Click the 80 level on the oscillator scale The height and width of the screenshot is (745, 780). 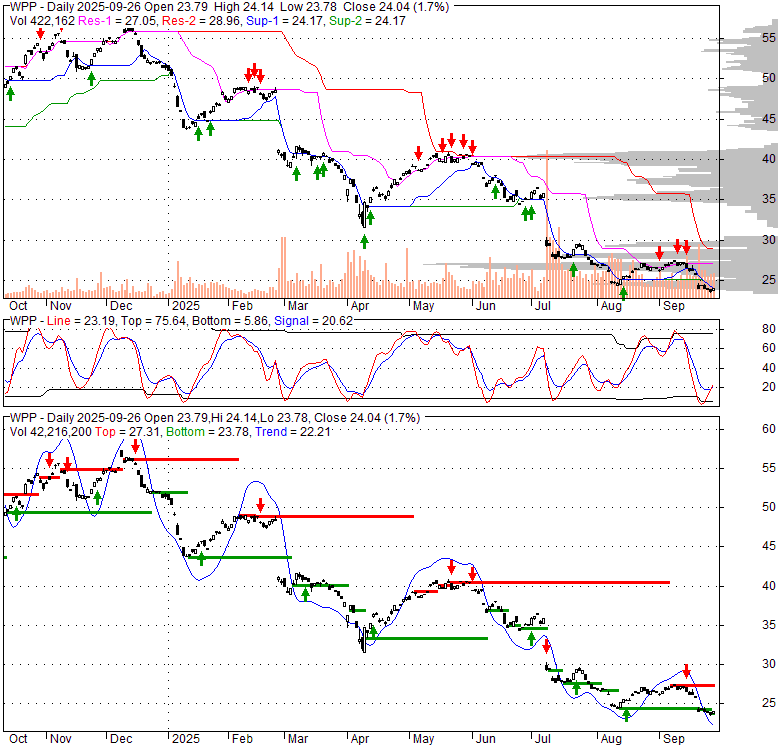(x=769, y=329)
